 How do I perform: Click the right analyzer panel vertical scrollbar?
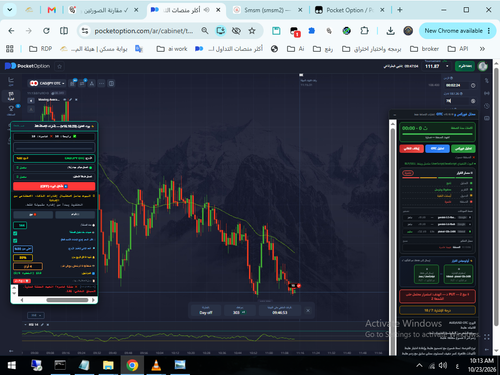coord(393,237)
